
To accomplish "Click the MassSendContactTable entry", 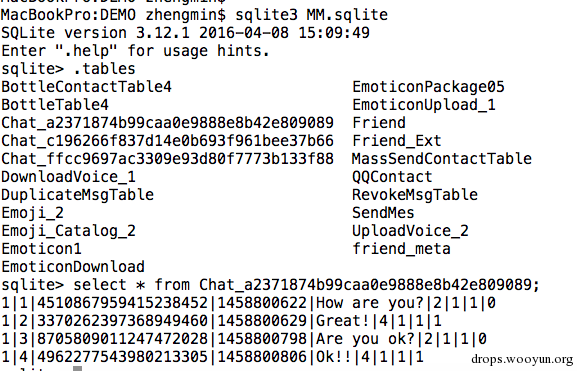I will (x=442, y=159).
